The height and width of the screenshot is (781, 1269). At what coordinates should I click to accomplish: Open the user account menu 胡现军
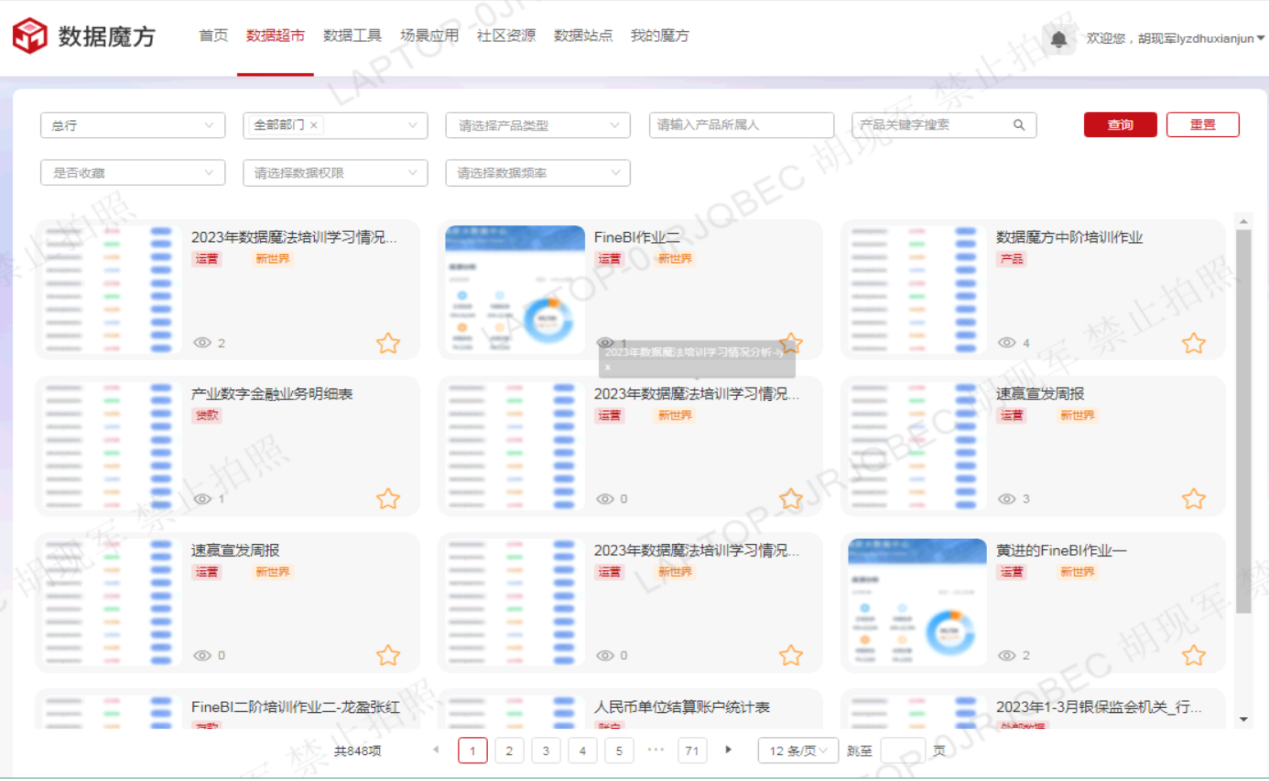point(1175,39)
